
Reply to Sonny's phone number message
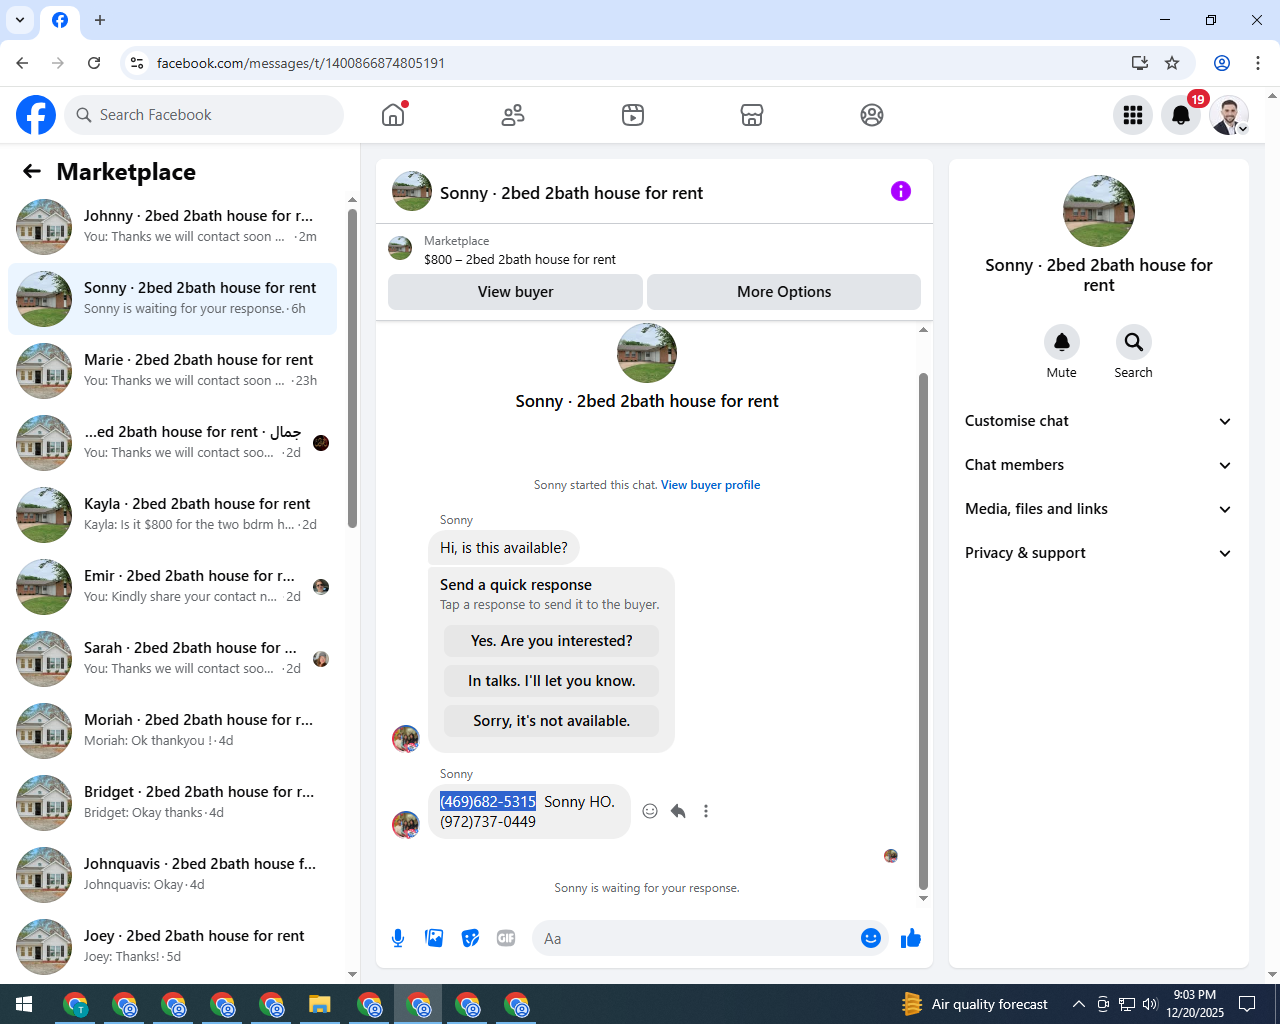click(x=678, y=811)
